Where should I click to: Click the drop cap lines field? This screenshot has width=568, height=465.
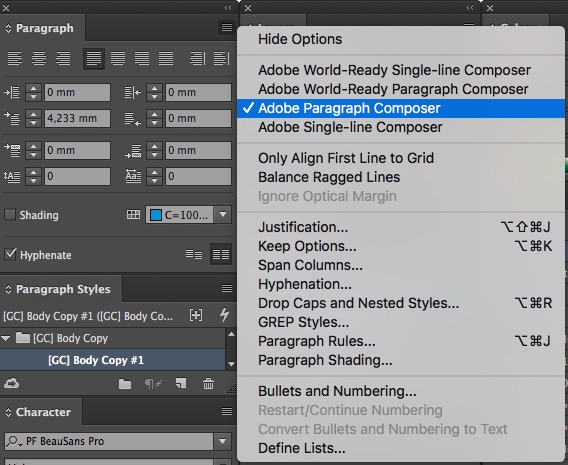point(77,176)
